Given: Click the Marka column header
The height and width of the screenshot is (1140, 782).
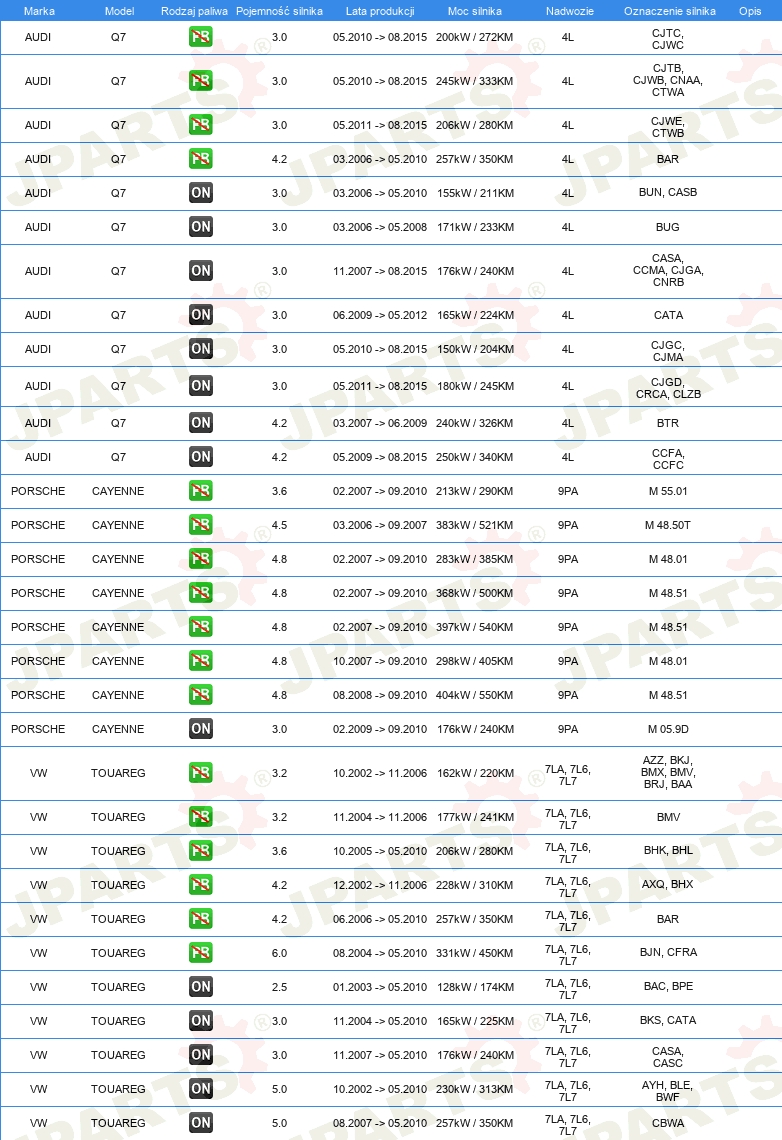Looking at the screenshot, I should click(39, 11).
